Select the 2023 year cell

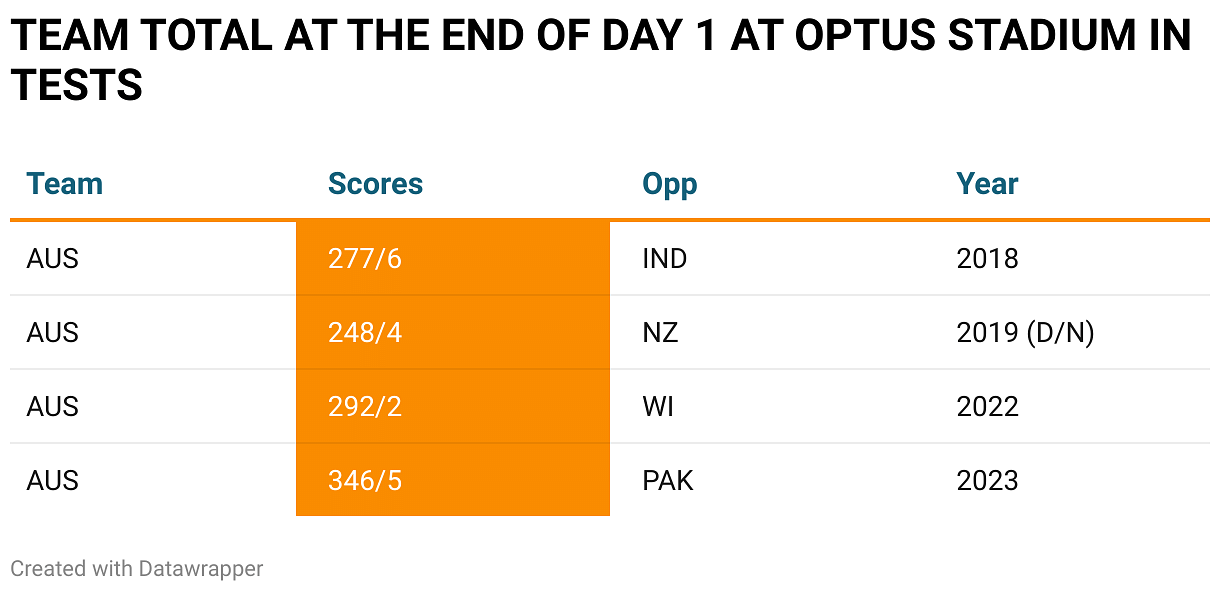coord(987,481)
